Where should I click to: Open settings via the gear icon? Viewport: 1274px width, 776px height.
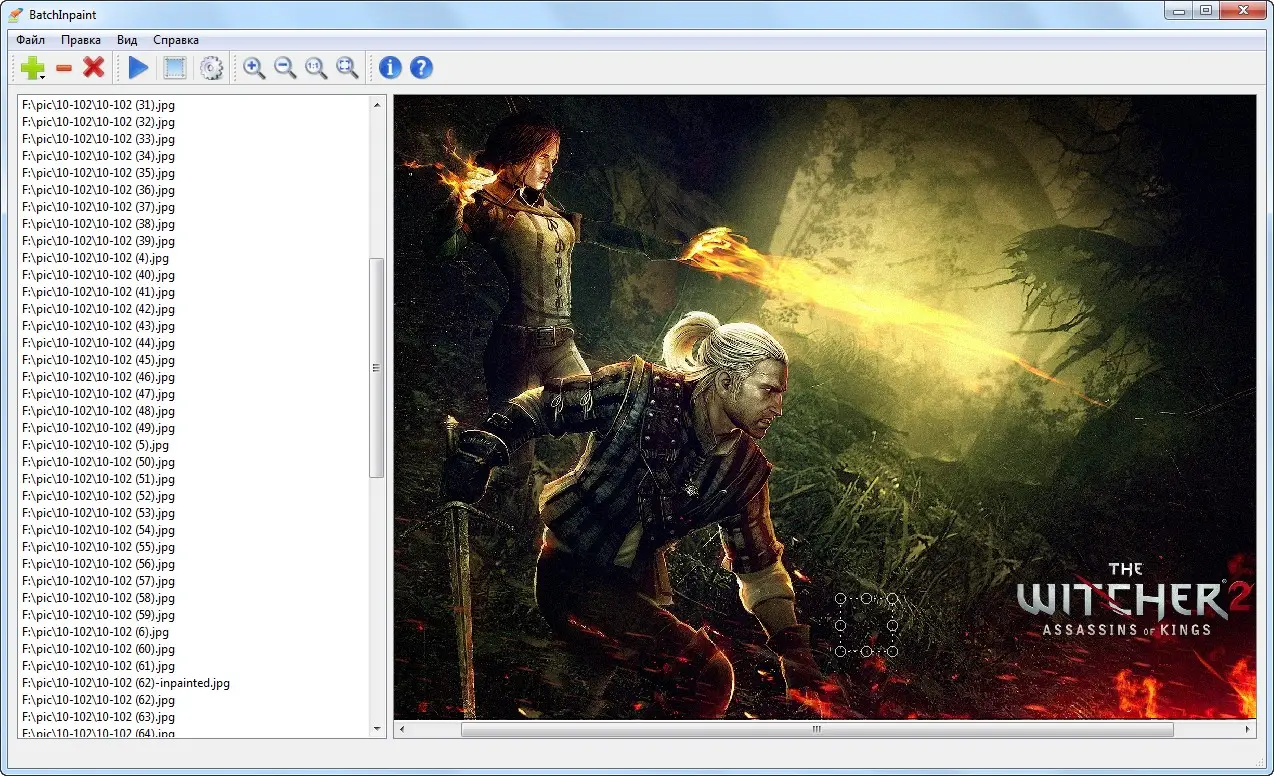point(211,68)
